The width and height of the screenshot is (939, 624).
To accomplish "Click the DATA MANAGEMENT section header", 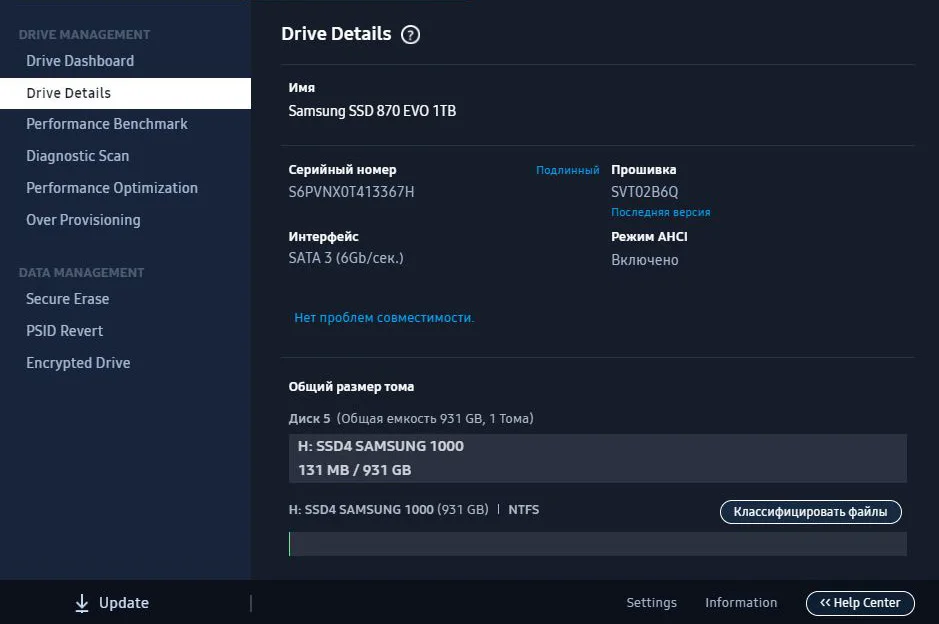I will click(x=81, y=273).
